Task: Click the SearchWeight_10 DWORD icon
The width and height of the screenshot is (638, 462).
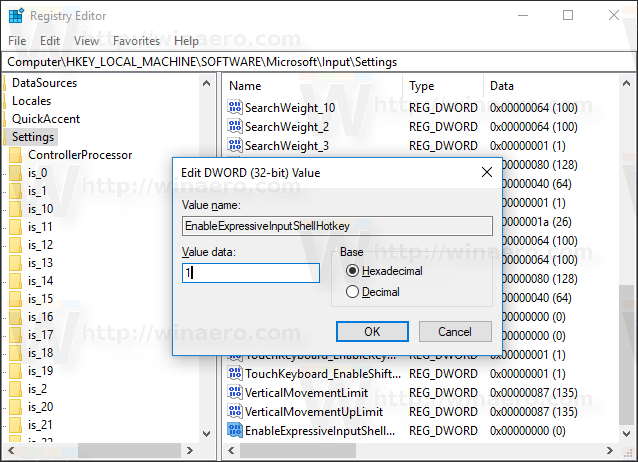Action: 235,107
